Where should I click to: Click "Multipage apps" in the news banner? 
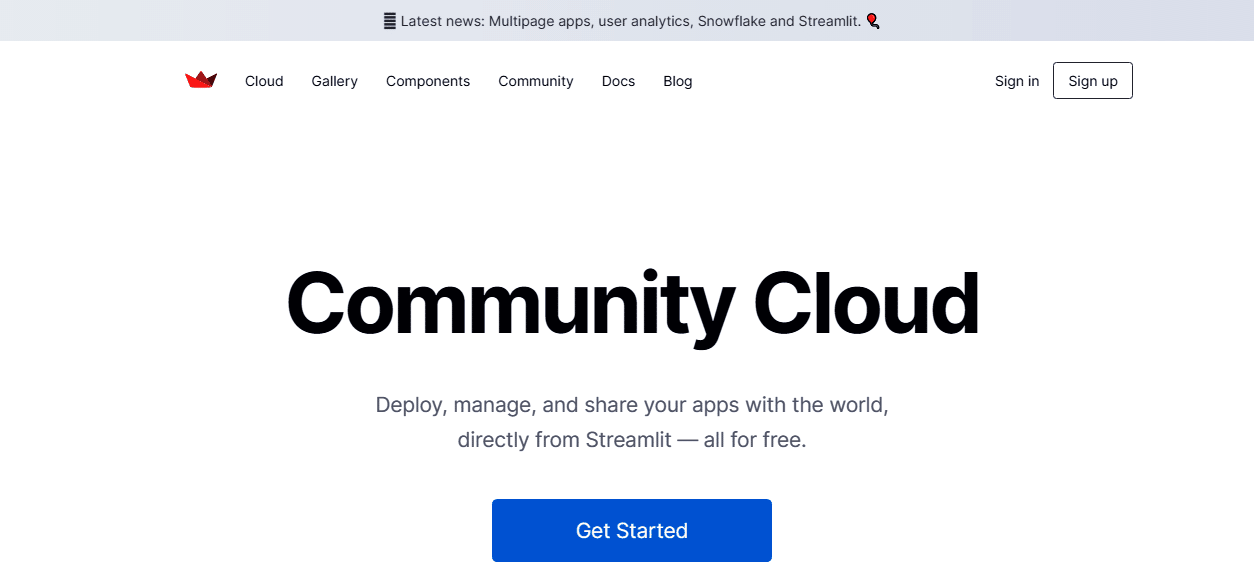(539, 21)
